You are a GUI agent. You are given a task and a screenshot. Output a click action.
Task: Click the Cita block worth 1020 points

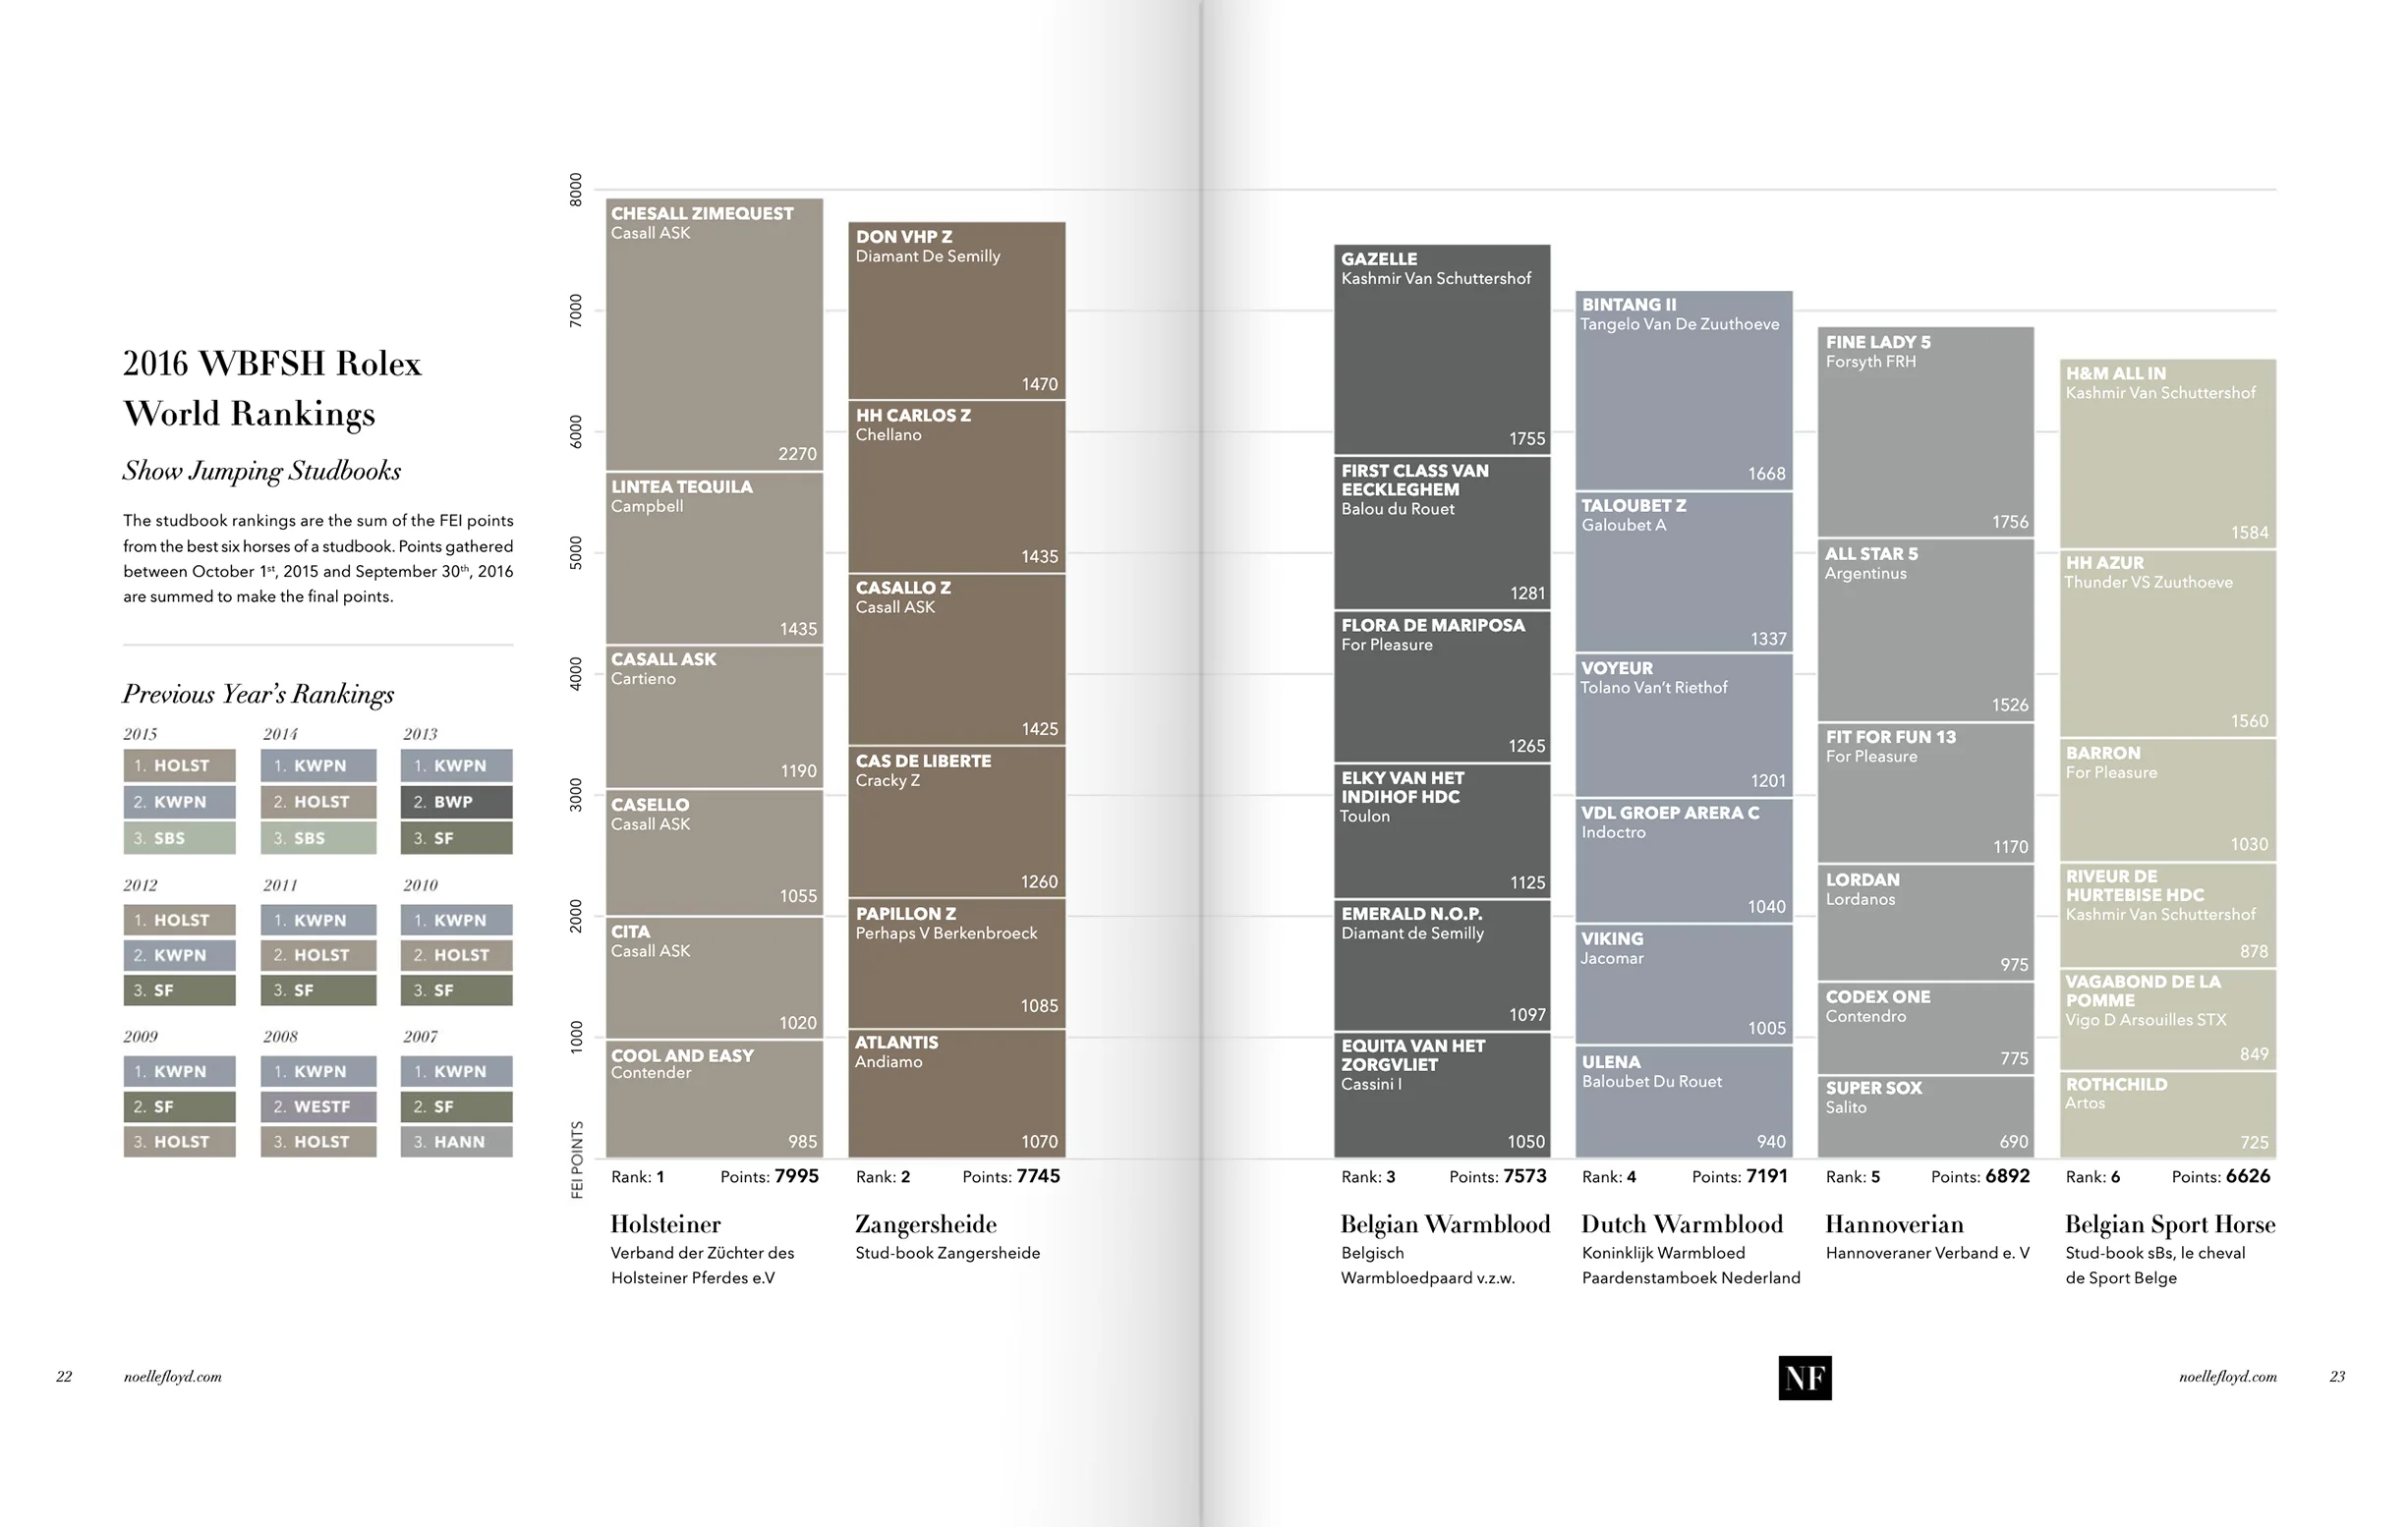click(x=714, y=977)
